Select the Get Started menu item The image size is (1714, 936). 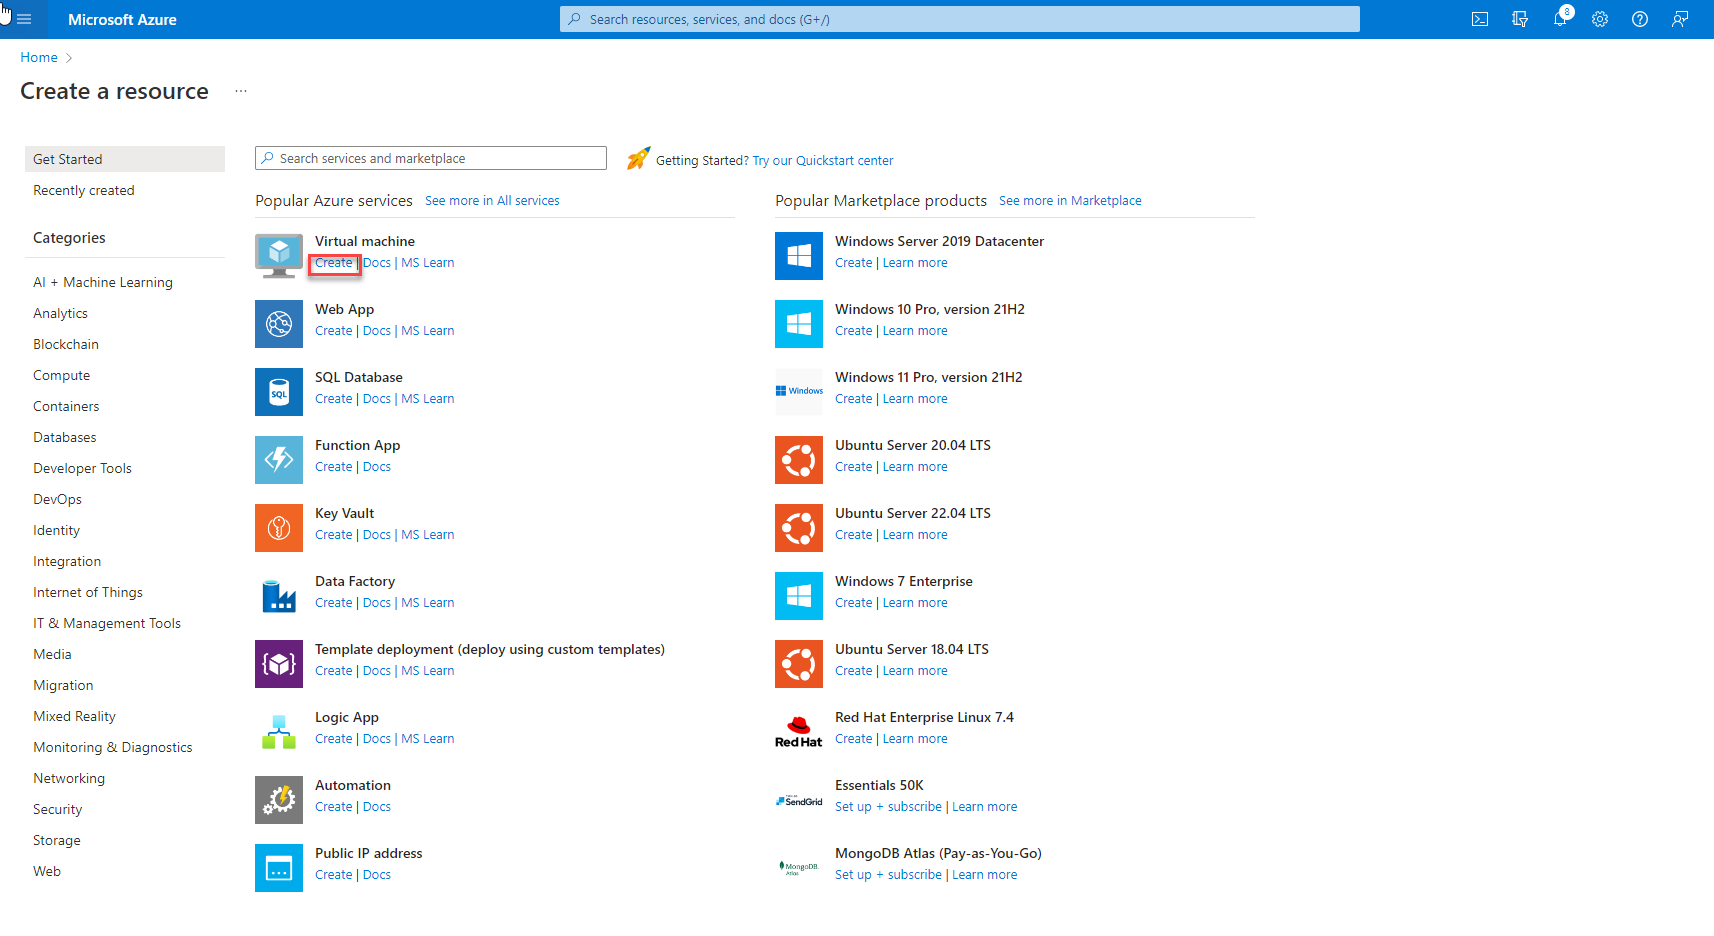tap(68, 159)
